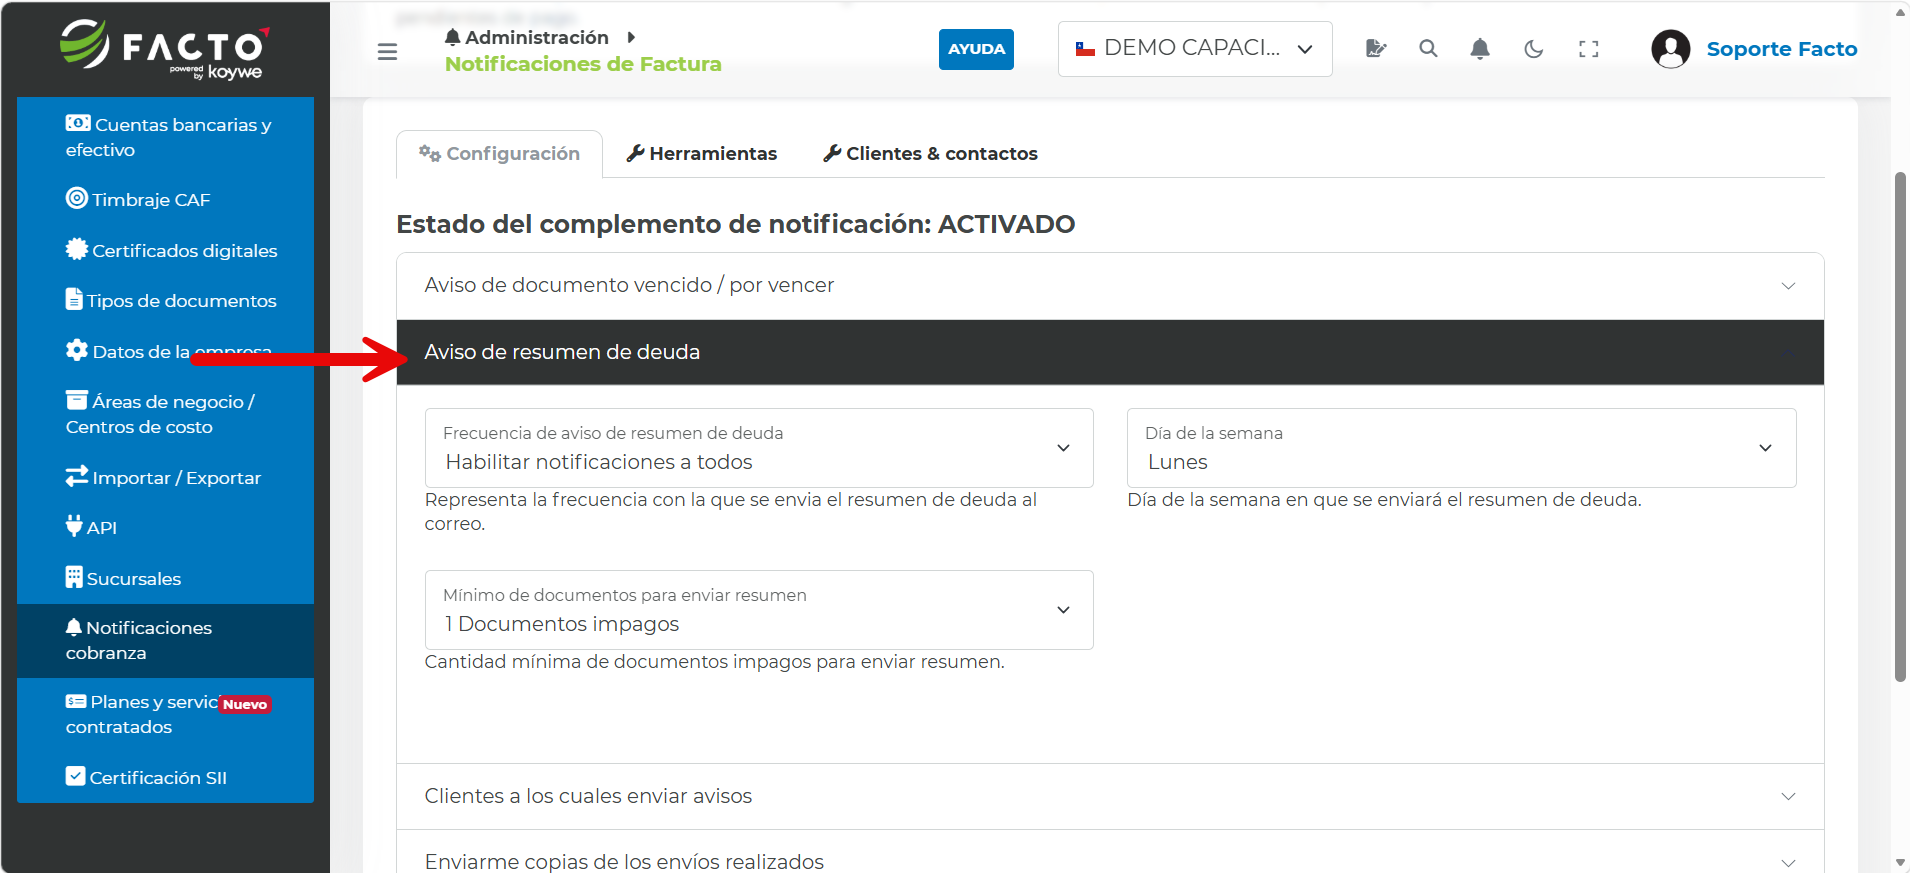Click the AYUDA button
1910x873 pixels.
[976, 49]
